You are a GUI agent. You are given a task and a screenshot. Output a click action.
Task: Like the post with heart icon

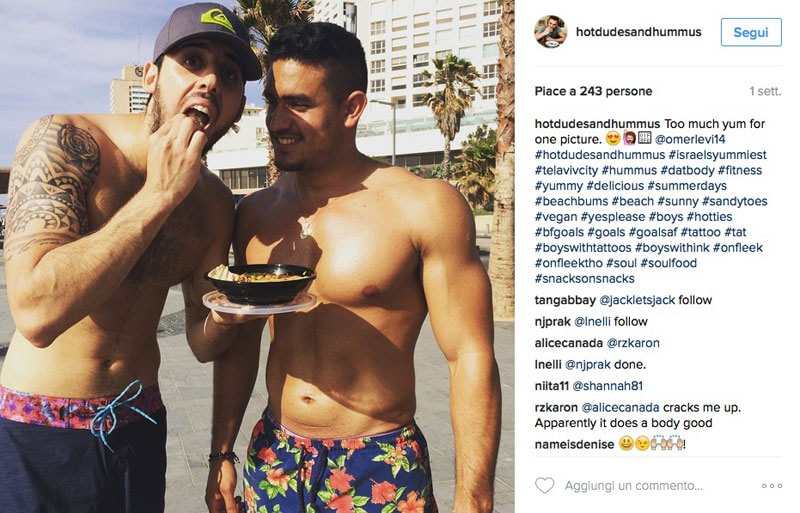coord(544,485)
